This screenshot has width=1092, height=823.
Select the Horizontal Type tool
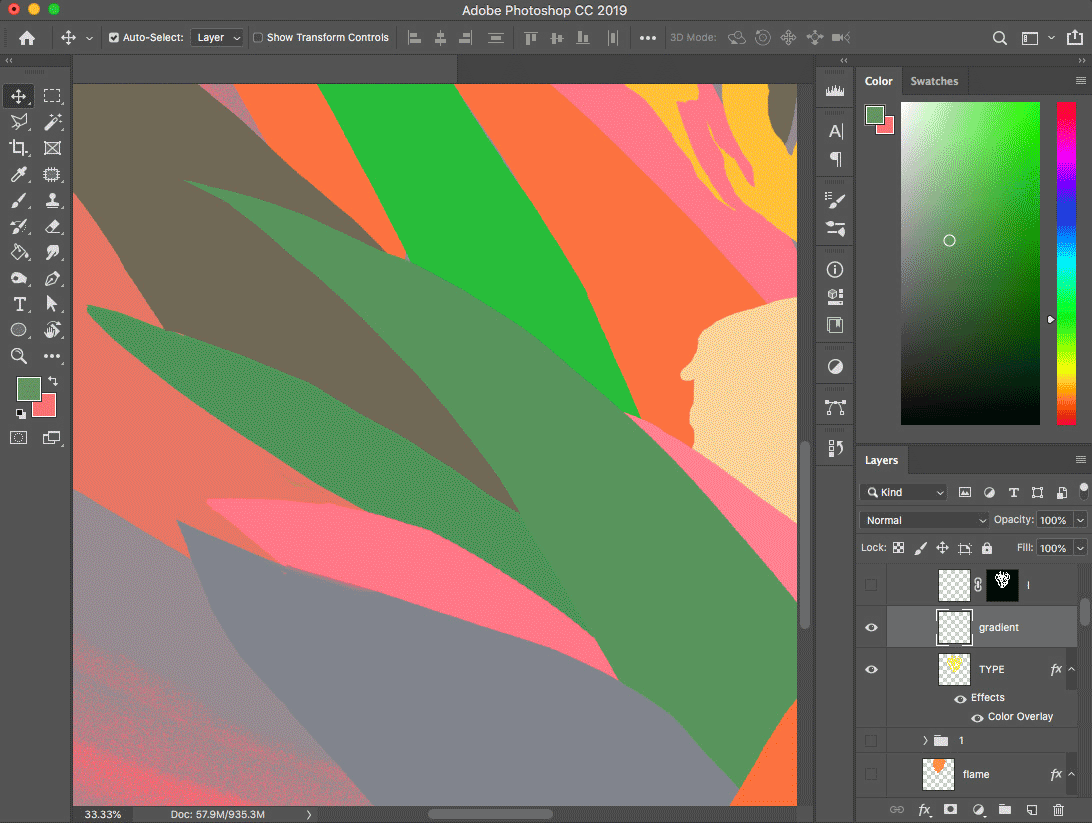pyautogui.click(x=18, y=304)
